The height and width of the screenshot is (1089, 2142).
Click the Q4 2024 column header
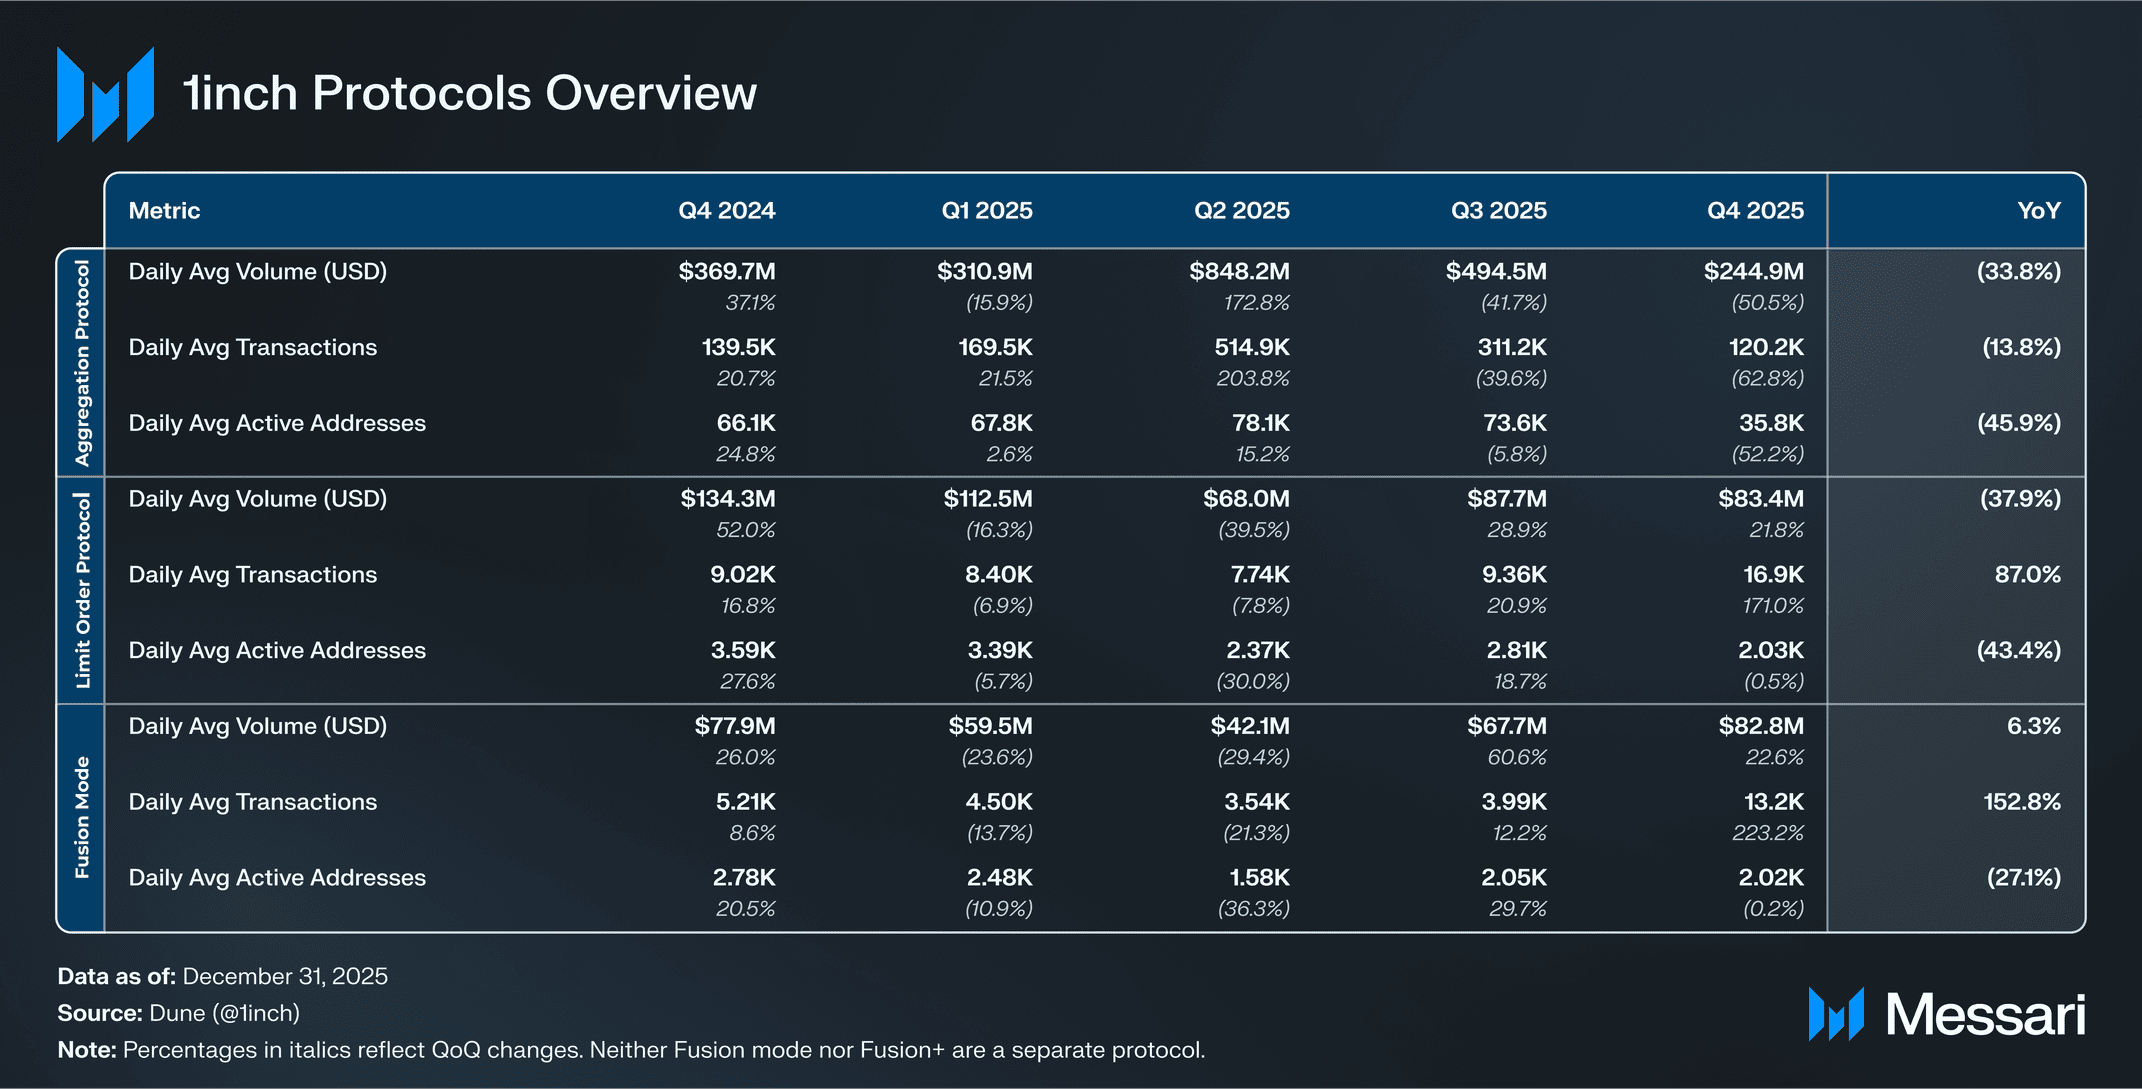726,211
